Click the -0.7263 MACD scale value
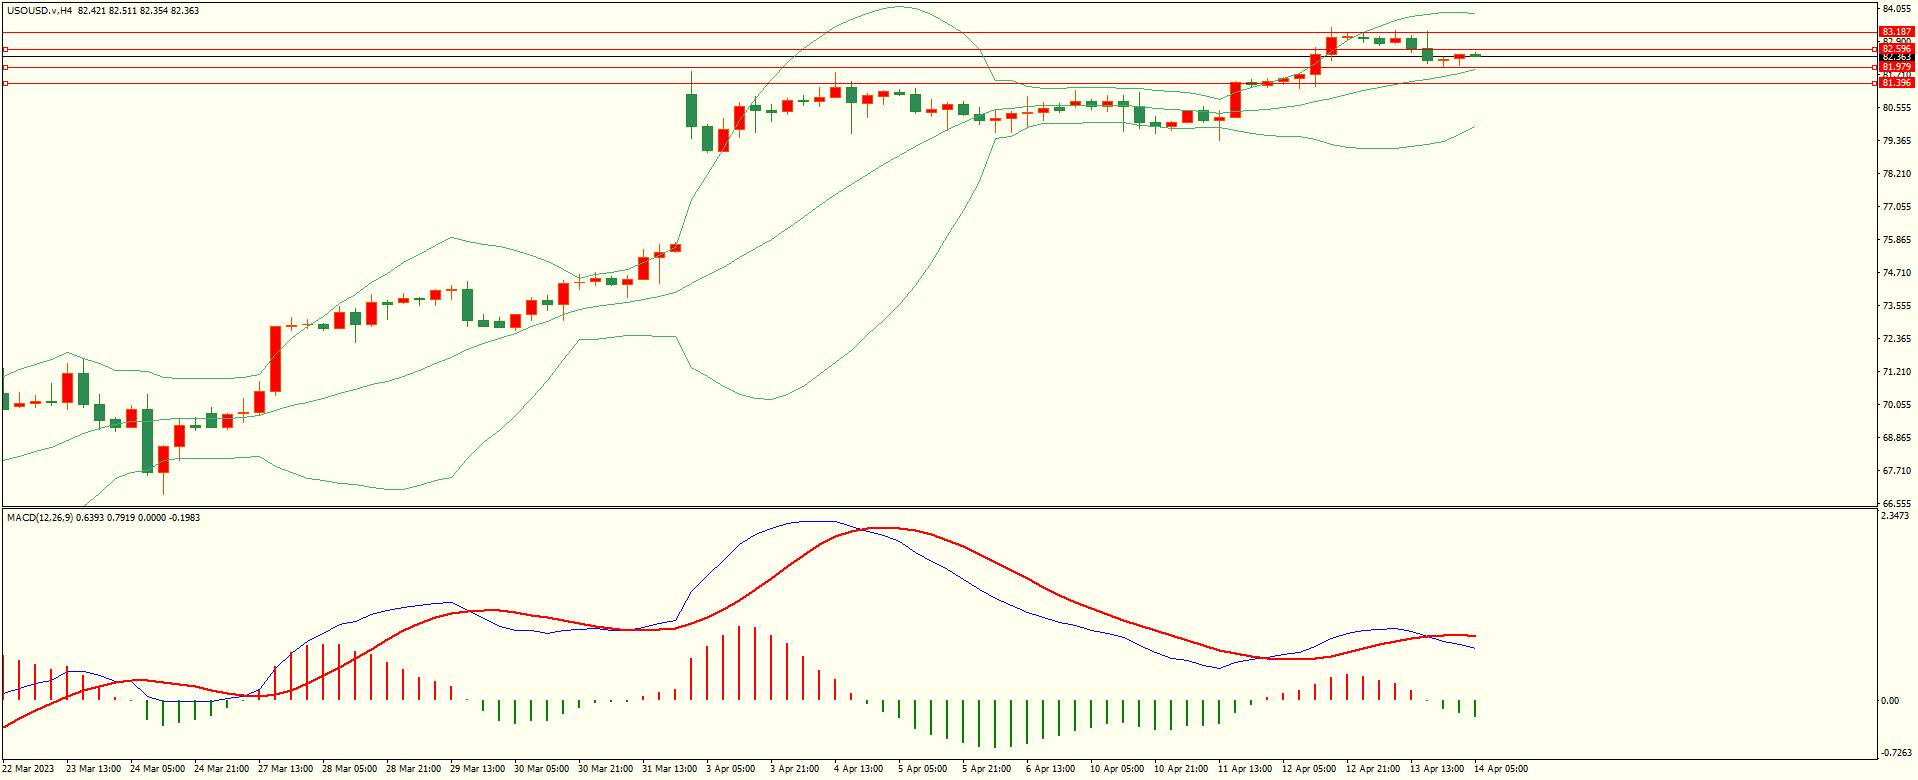 tap(1897, 753)
